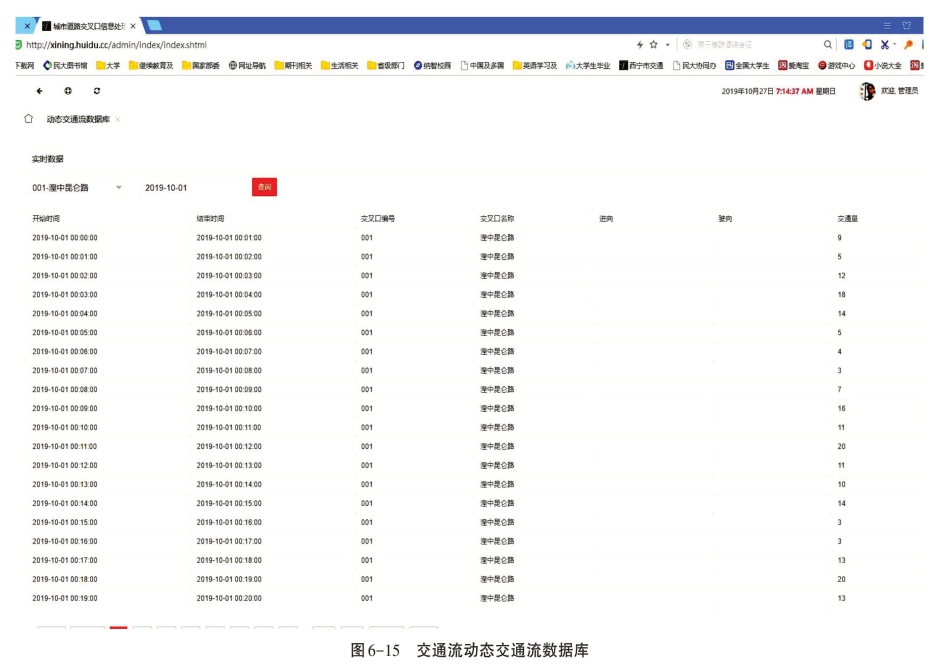Click the 交叉口编号 column header
This screenshot has width=934, height=670.
tap(378, 219)
